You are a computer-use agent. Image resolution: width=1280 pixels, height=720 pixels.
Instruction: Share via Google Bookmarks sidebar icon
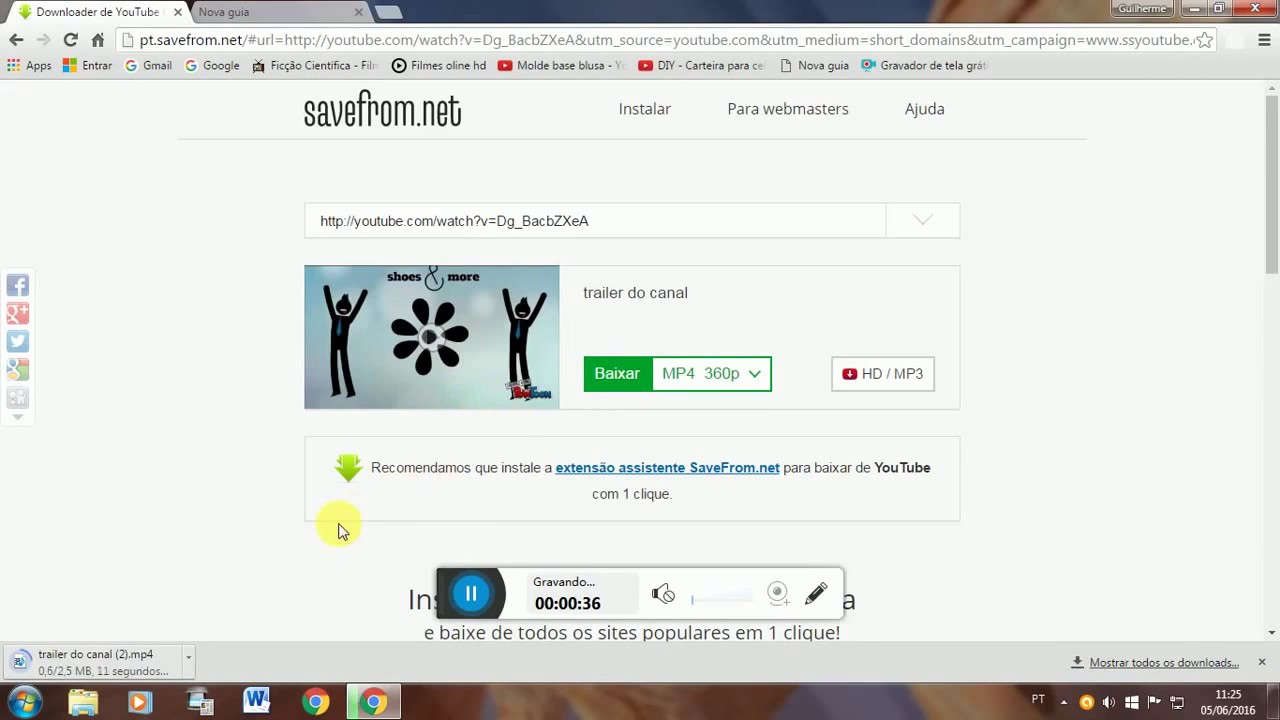[x=18, y=370]
